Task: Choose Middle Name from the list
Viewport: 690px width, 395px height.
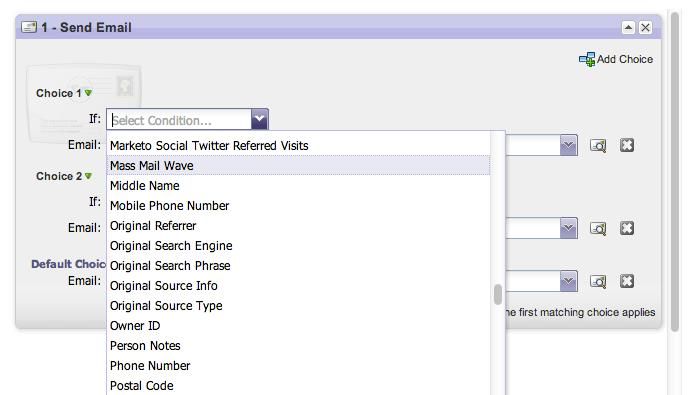Action: coord(298,186)
